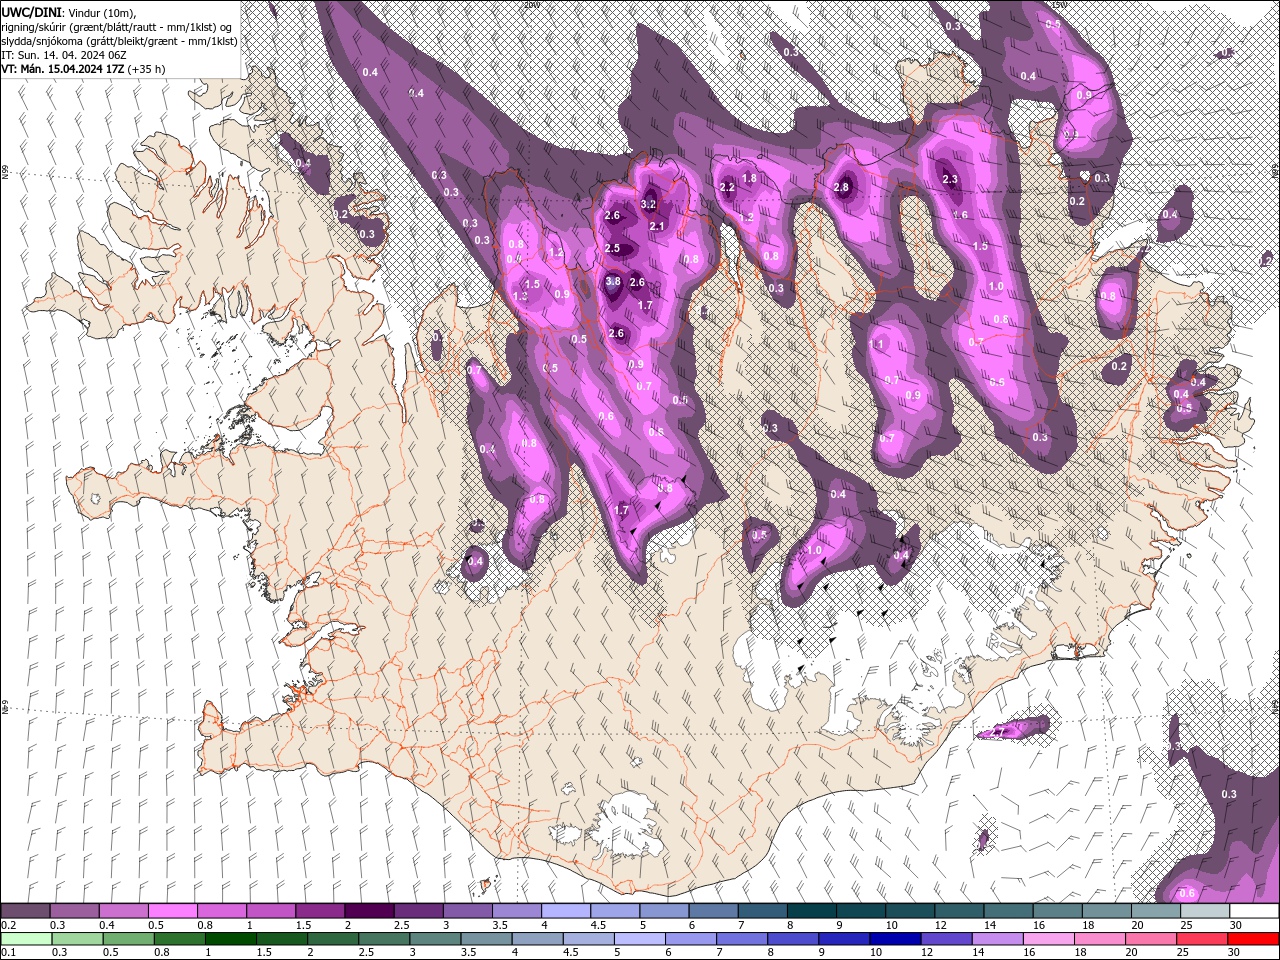Click the 1.8 precipitation value on the map

(x=749, y=178)
